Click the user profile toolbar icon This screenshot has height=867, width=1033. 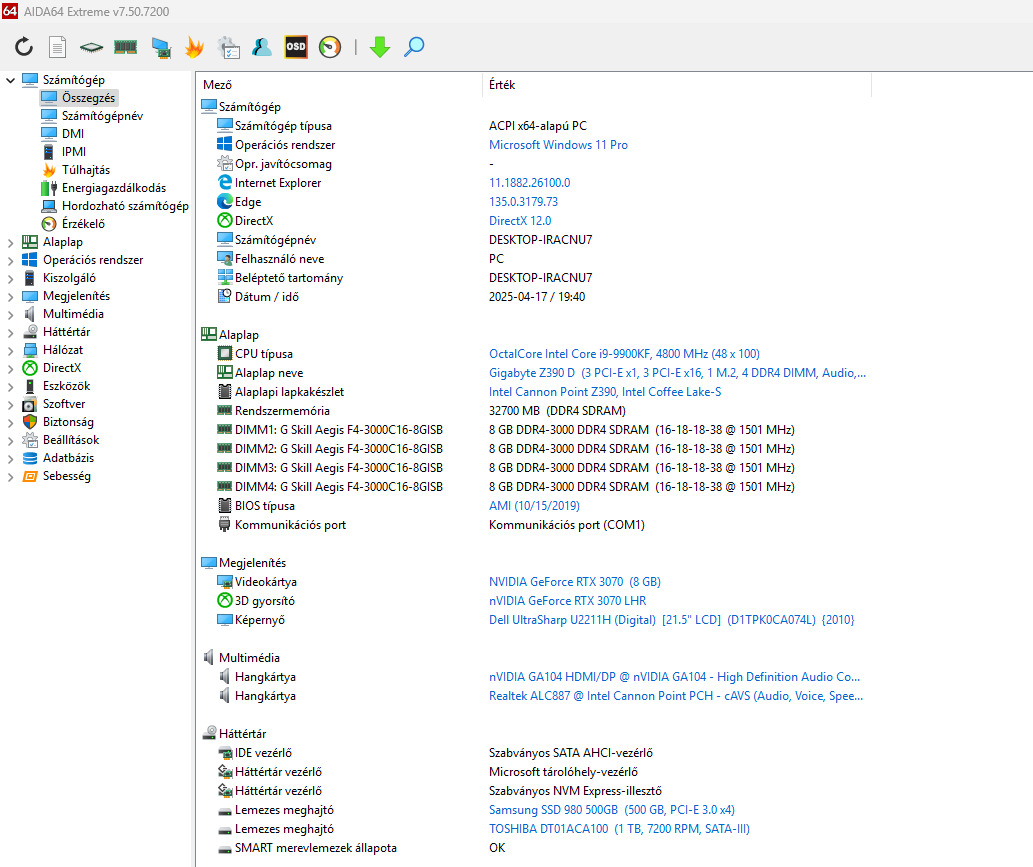click(x=262, y=47)
